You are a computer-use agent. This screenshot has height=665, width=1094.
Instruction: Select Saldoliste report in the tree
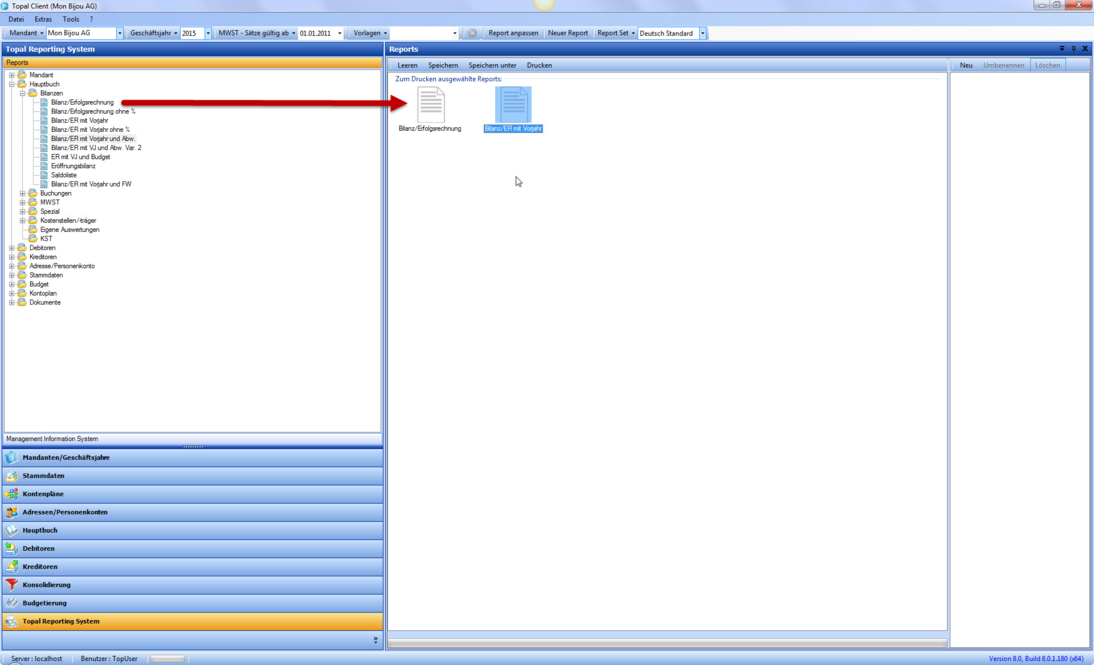(x=64, y=175)
